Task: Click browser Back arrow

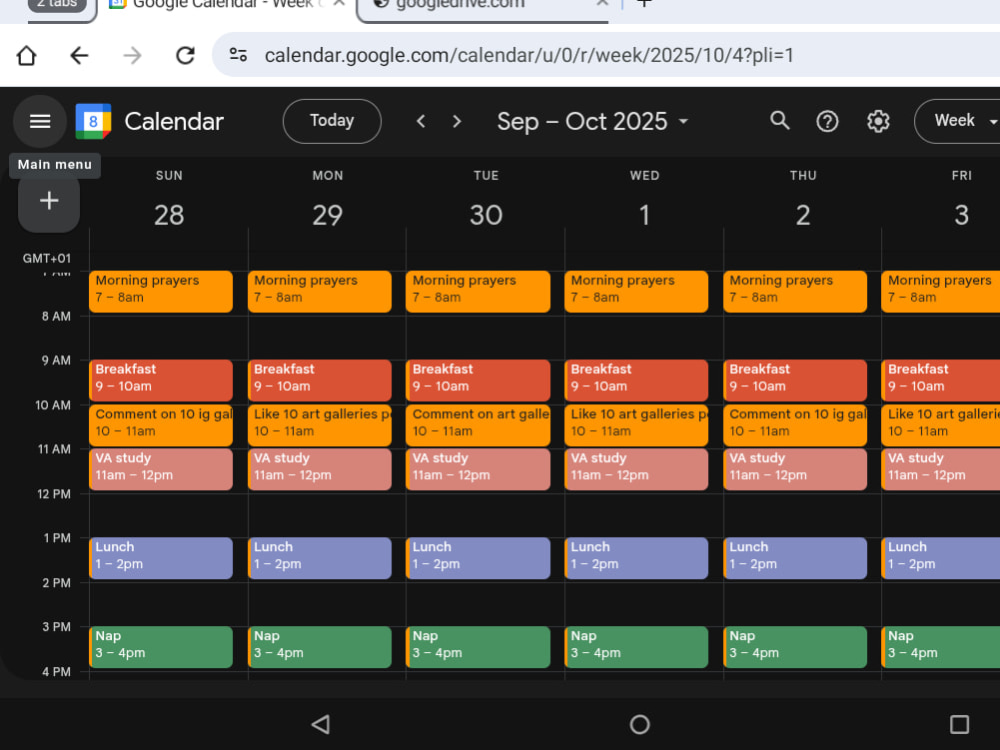Action: point(79,55)
